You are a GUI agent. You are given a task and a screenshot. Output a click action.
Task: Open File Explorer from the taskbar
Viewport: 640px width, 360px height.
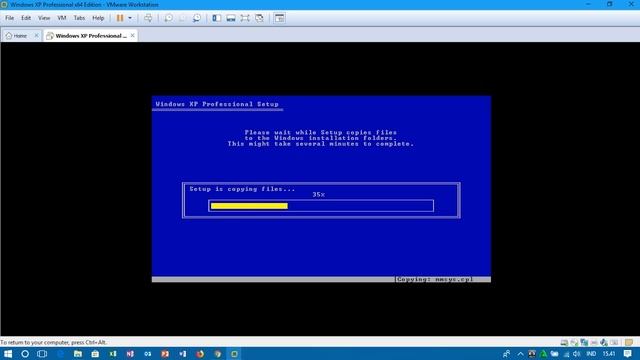pyautogui.click(x=78, y=354)
